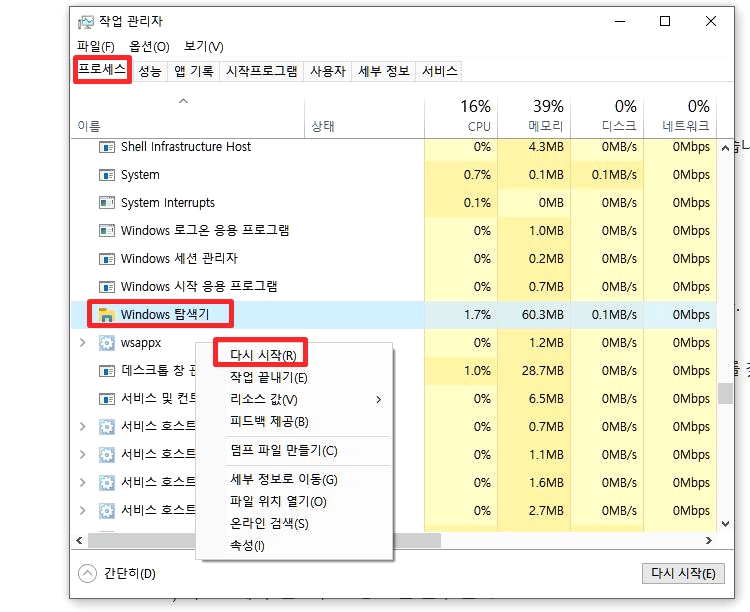This screenshot has height=612, width=750.
Task: Click horizontal scrollbar left arrow
Action: tap(79, 540)
